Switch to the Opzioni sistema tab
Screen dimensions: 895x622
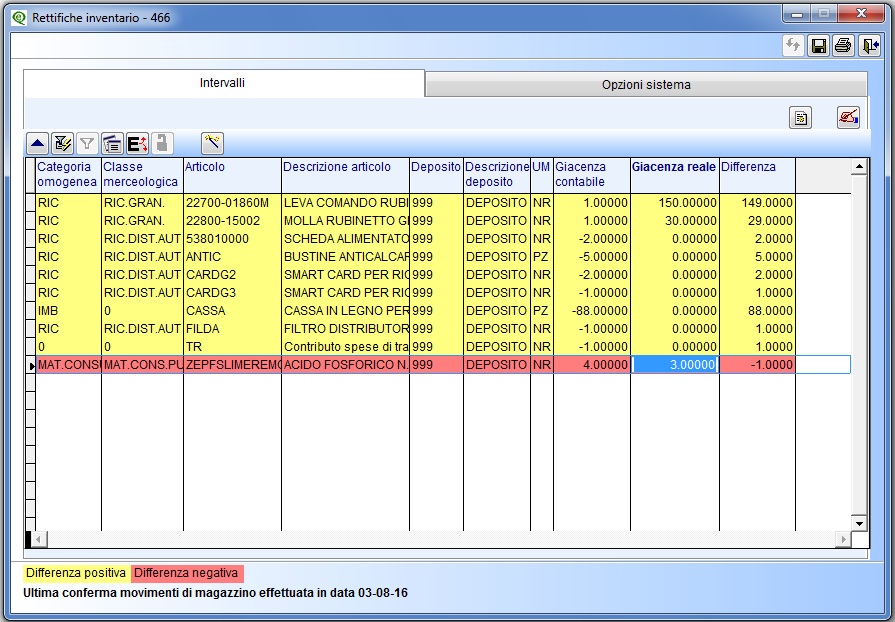[646, 85]
